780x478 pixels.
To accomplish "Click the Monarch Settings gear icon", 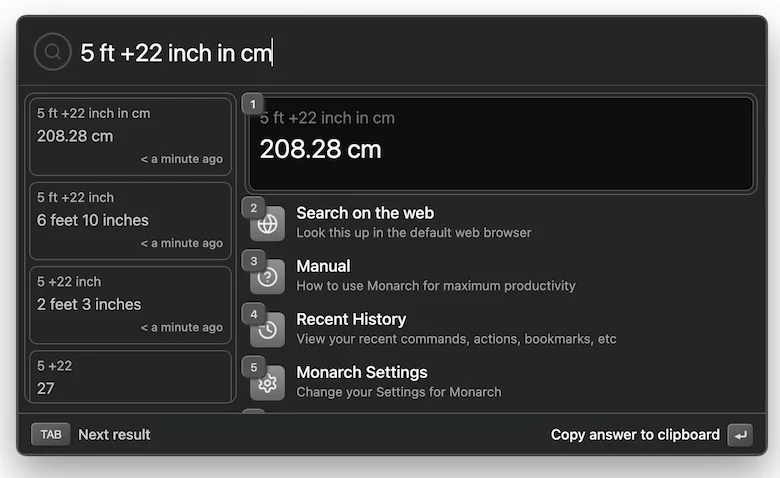I will pyautogui.click(x=268, y=383).
